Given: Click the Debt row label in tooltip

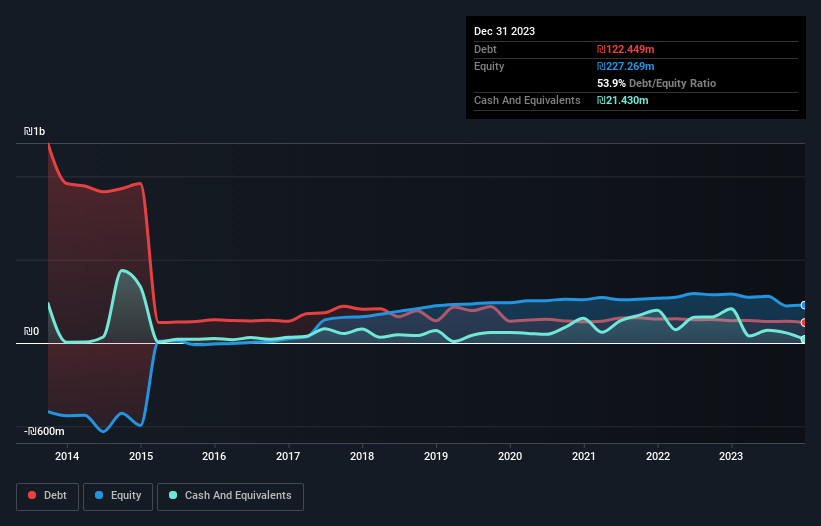Looking at the screenshot, I should [485, 49].
